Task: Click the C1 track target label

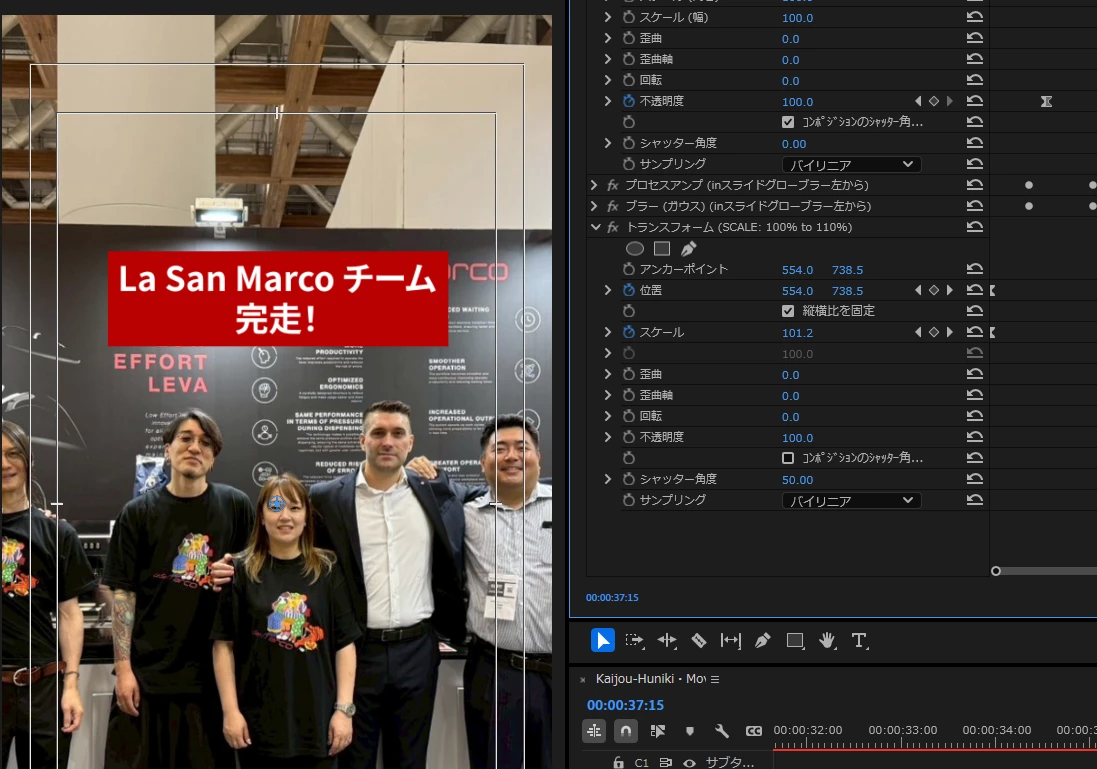Action: pyautogui.click(x=642, y=763)
